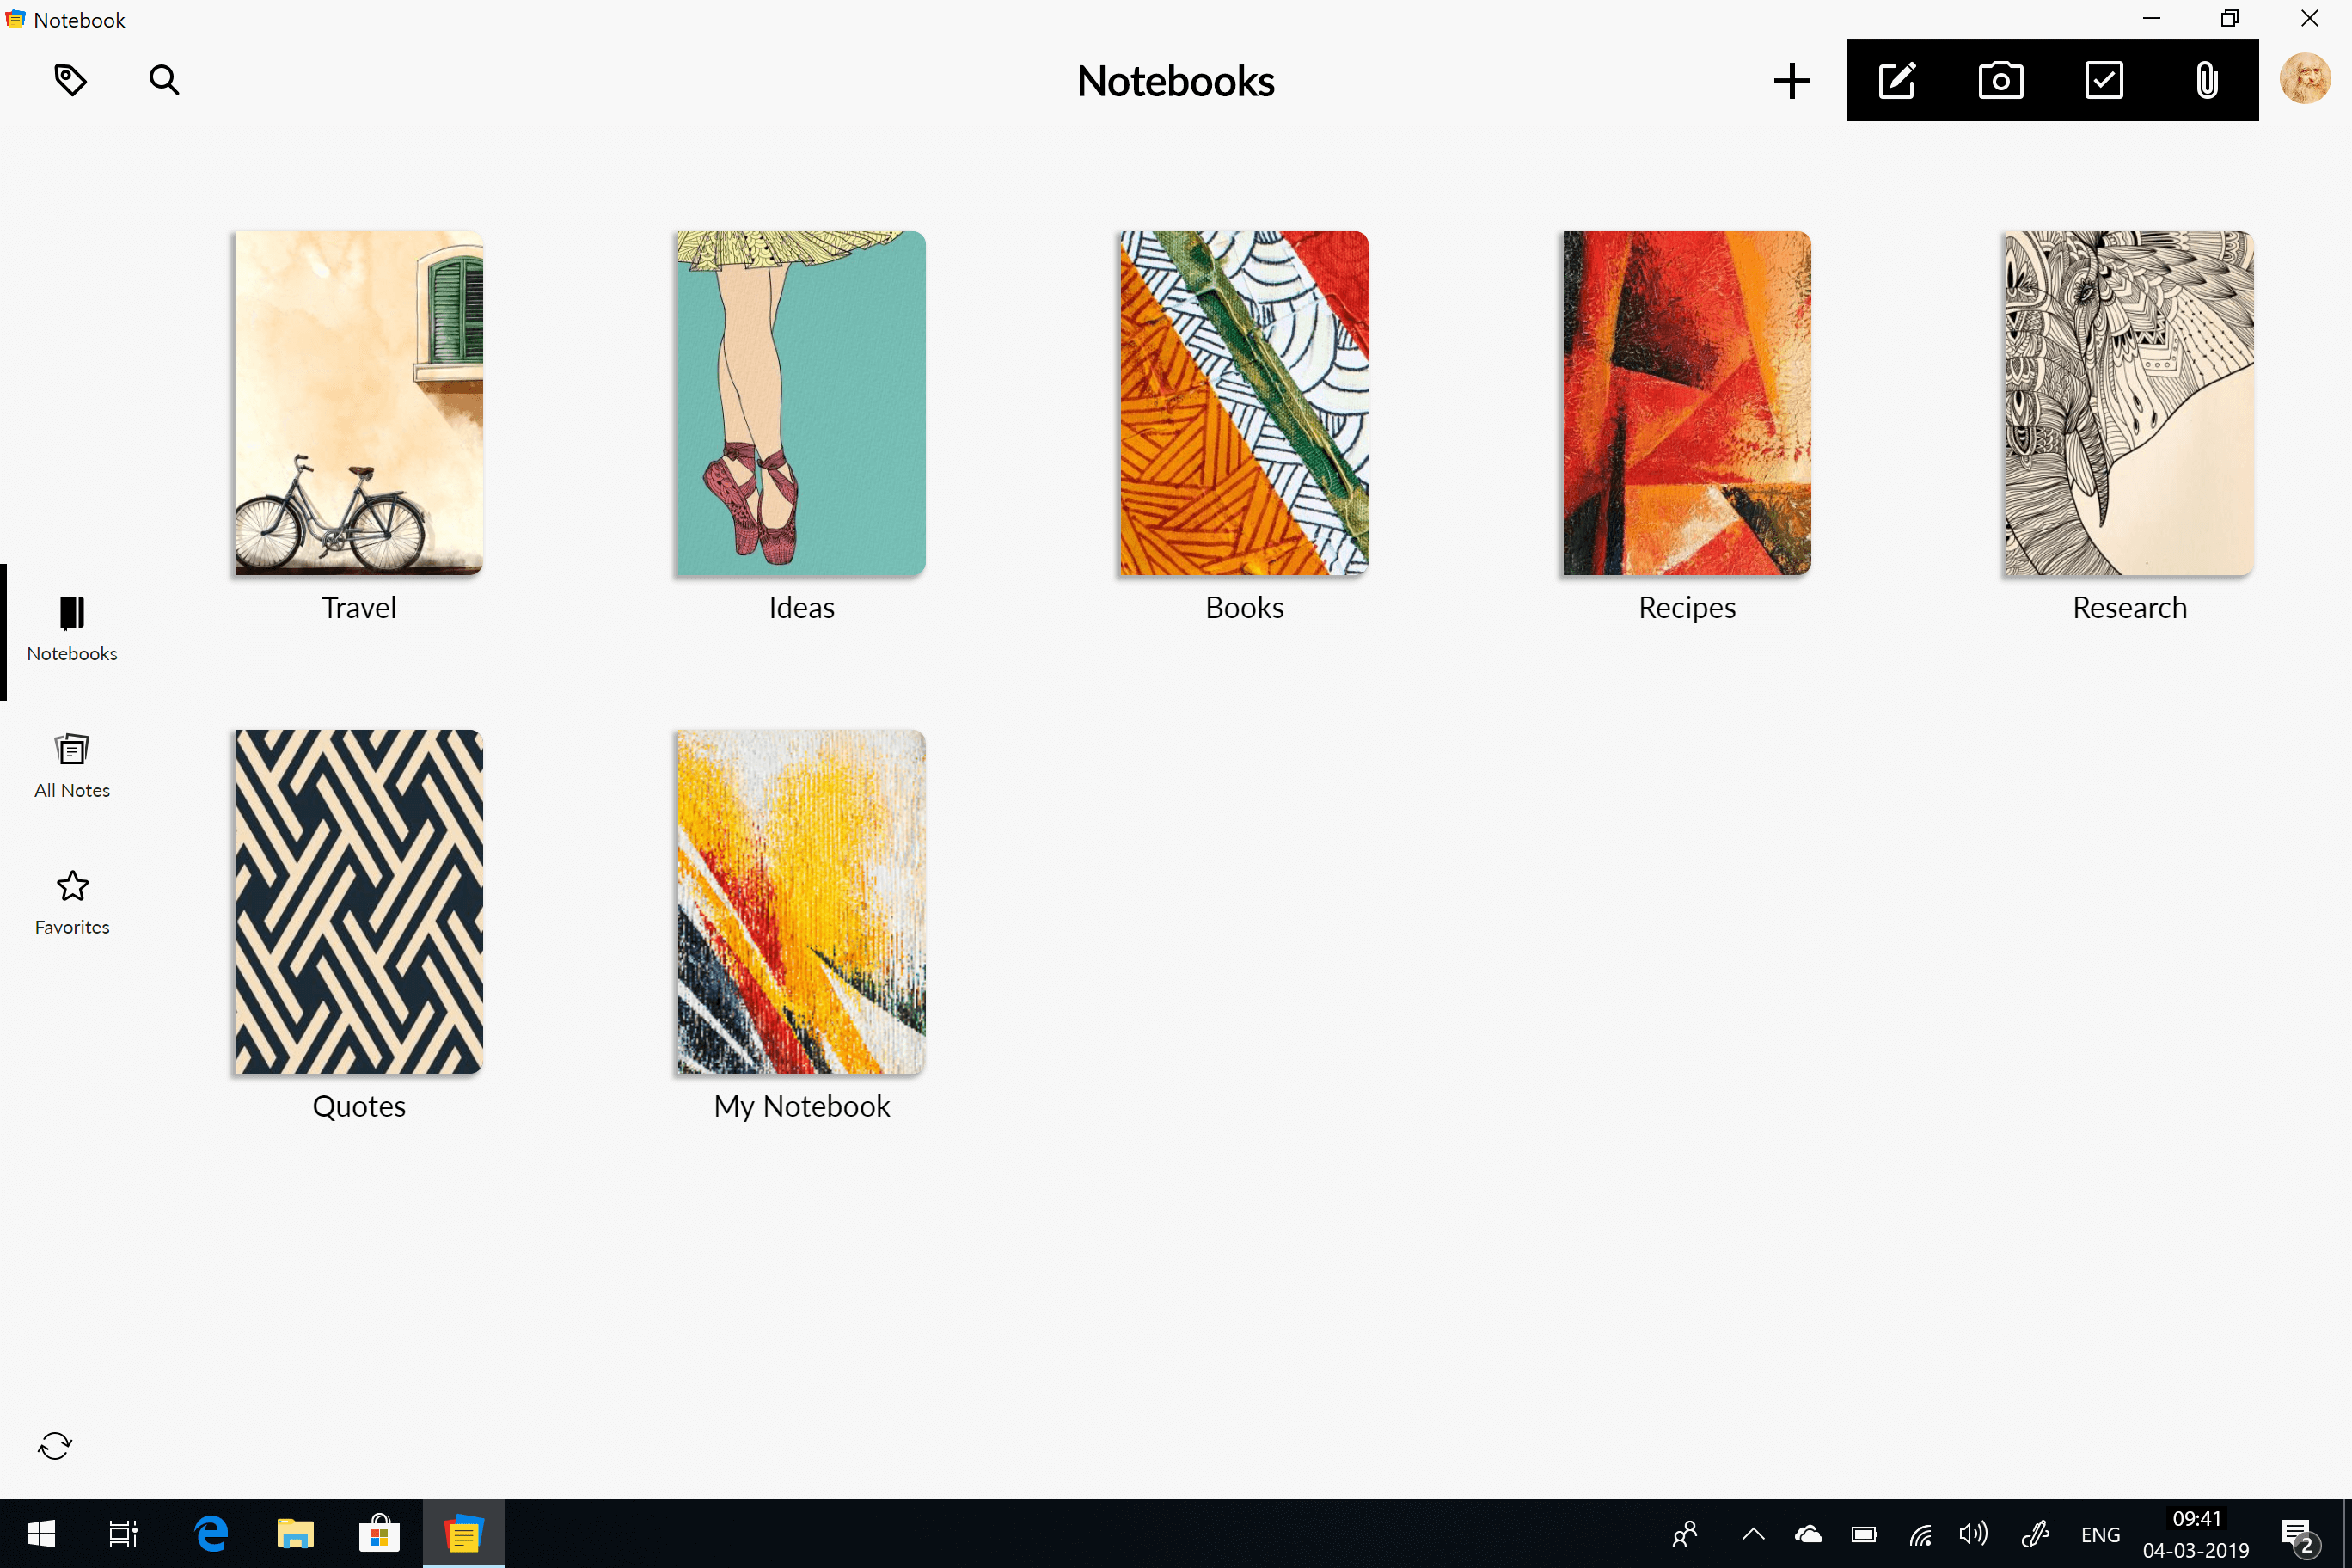Open the Research notebook cover
This screenshot has height=1568, width=2352.
coord(2130,403)
